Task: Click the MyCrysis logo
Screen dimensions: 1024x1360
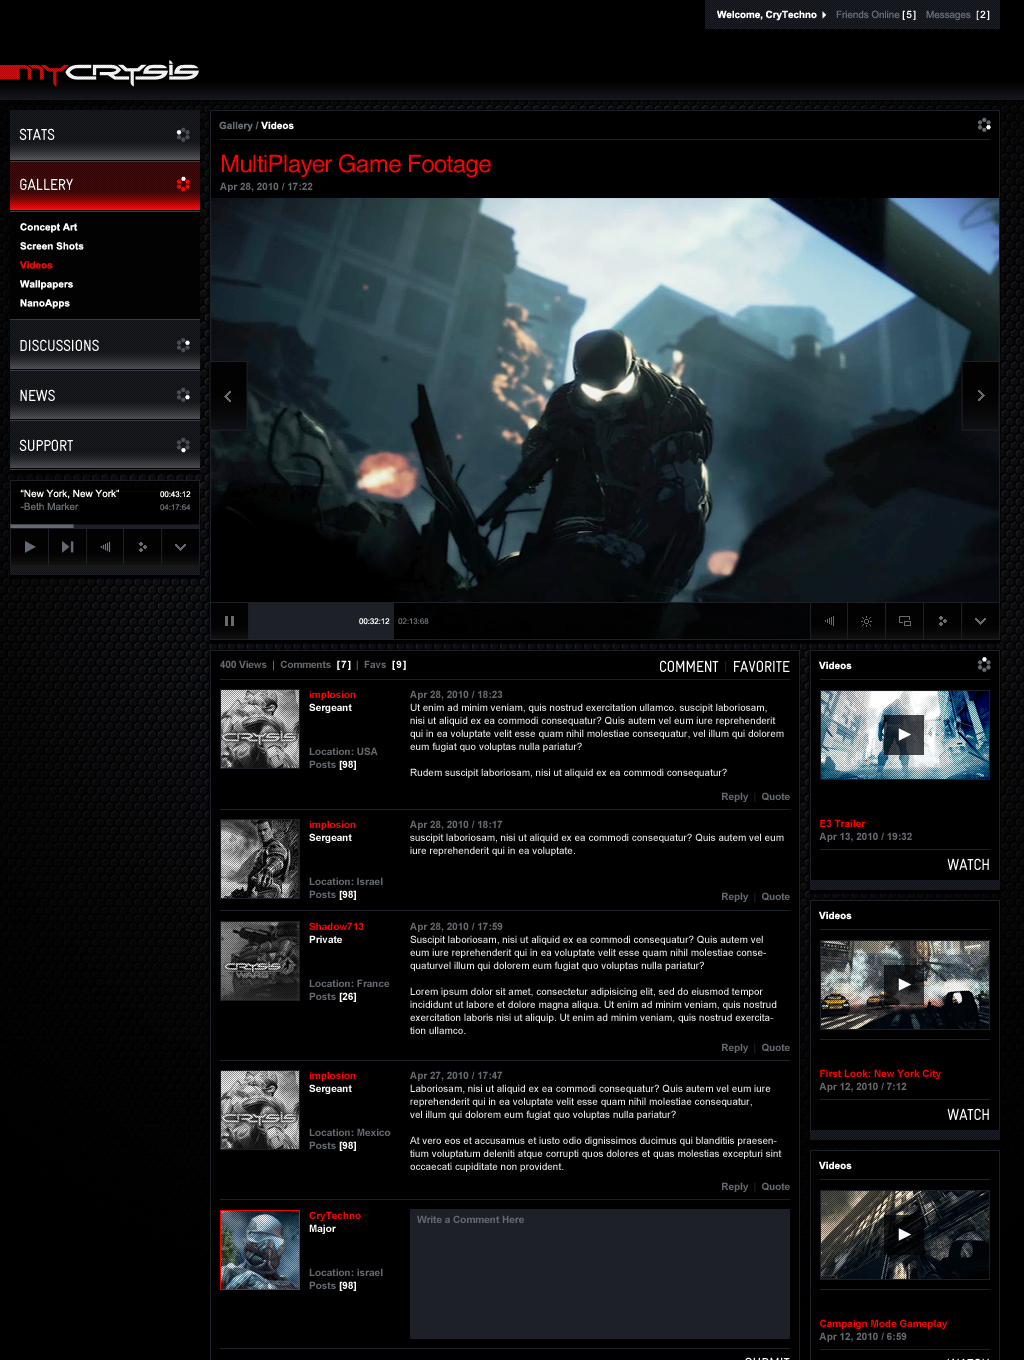Action: (100, 73)
